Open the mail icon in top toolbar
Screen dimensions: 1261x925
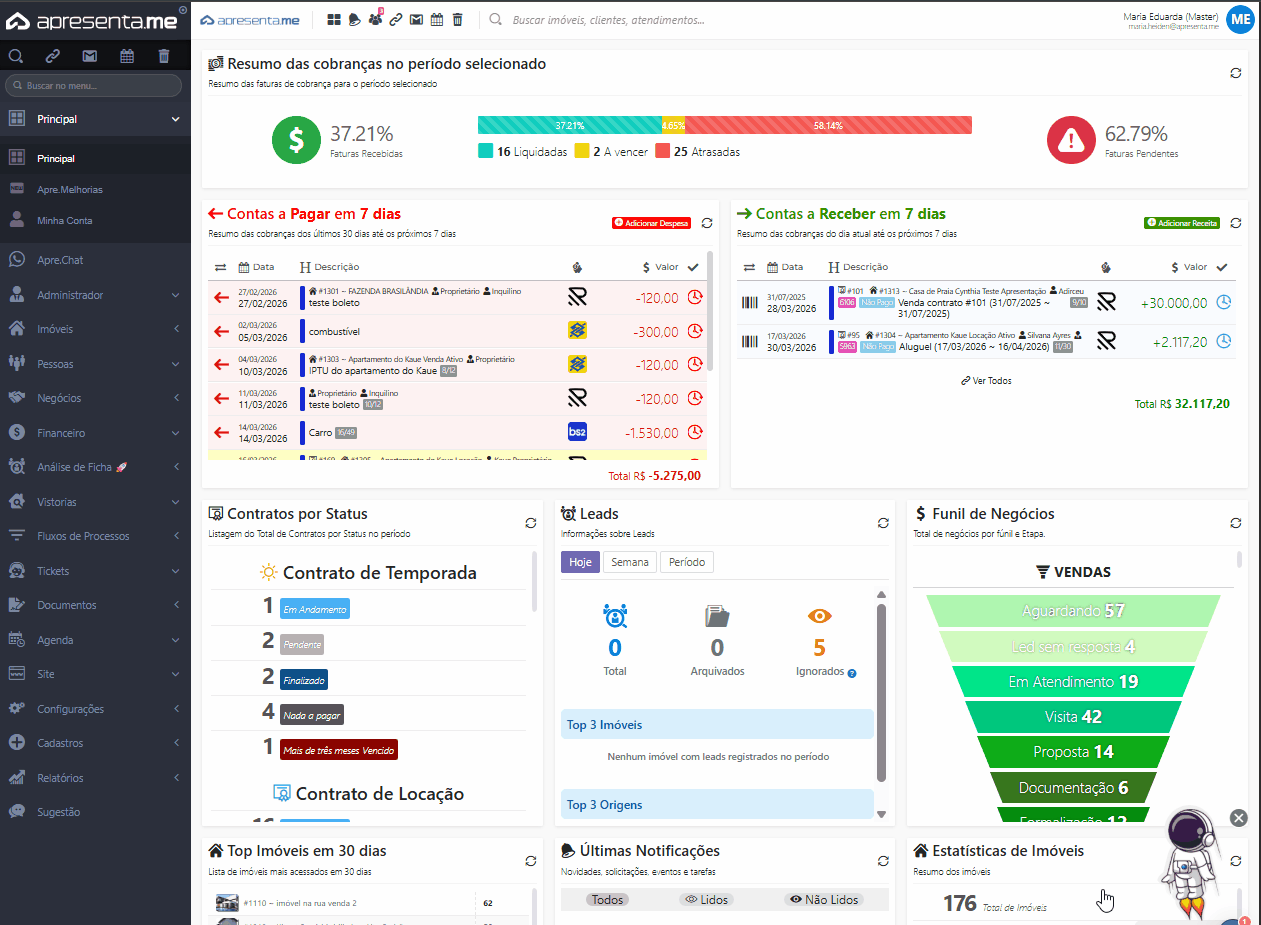pyautogui.click(x=416, y=19)
